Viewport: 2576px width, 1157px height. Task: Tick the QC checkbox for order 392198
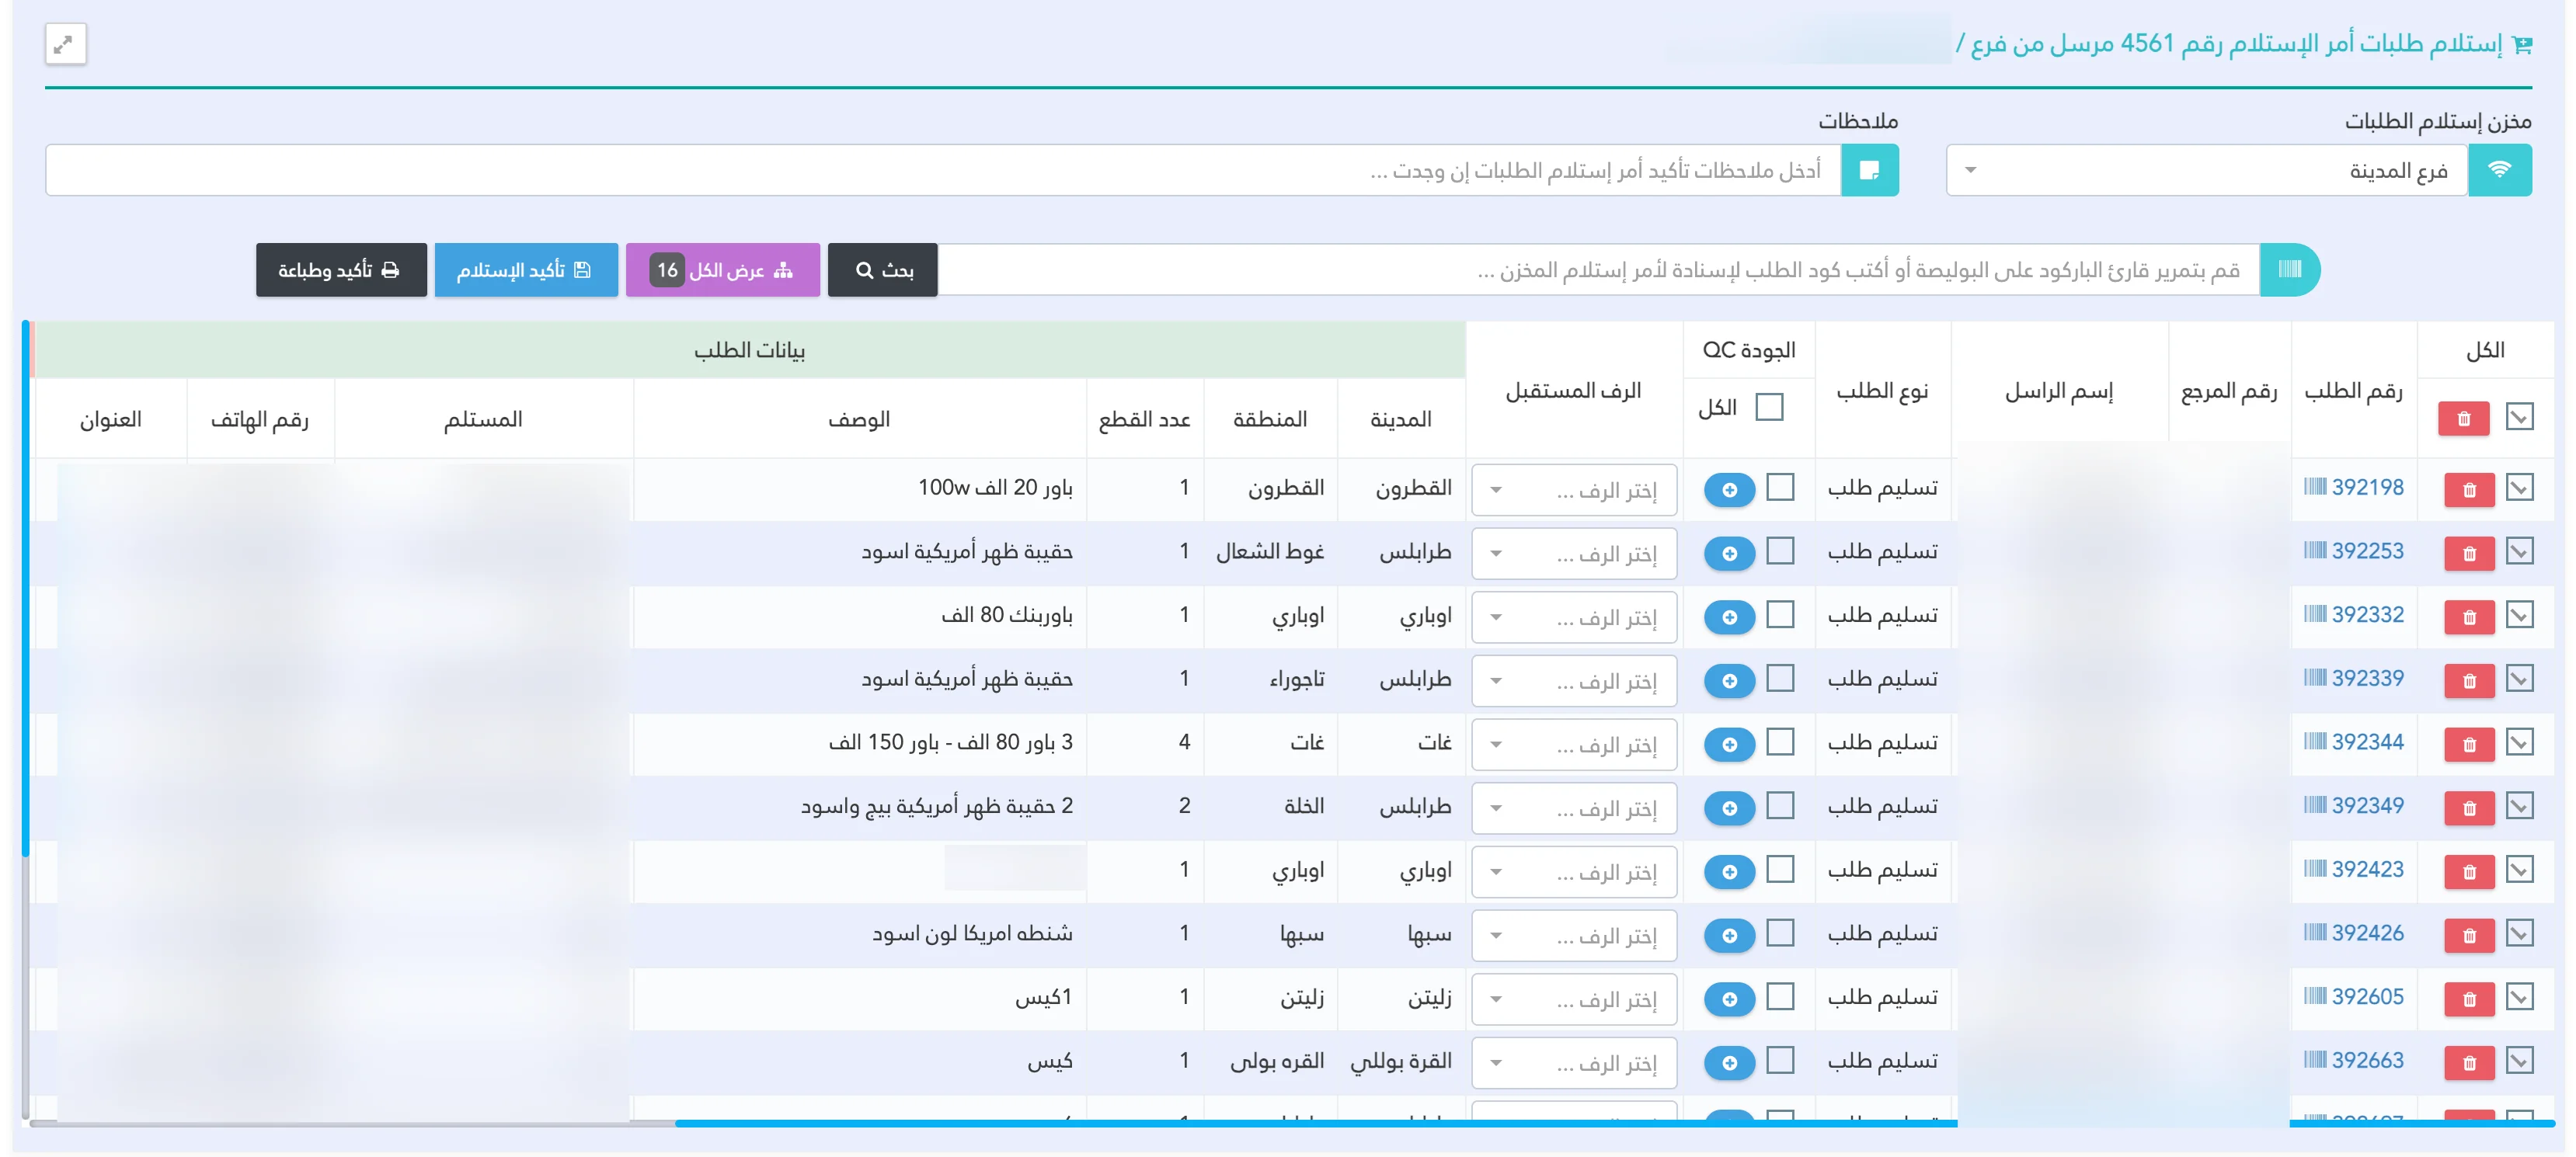coord(1780,487)
